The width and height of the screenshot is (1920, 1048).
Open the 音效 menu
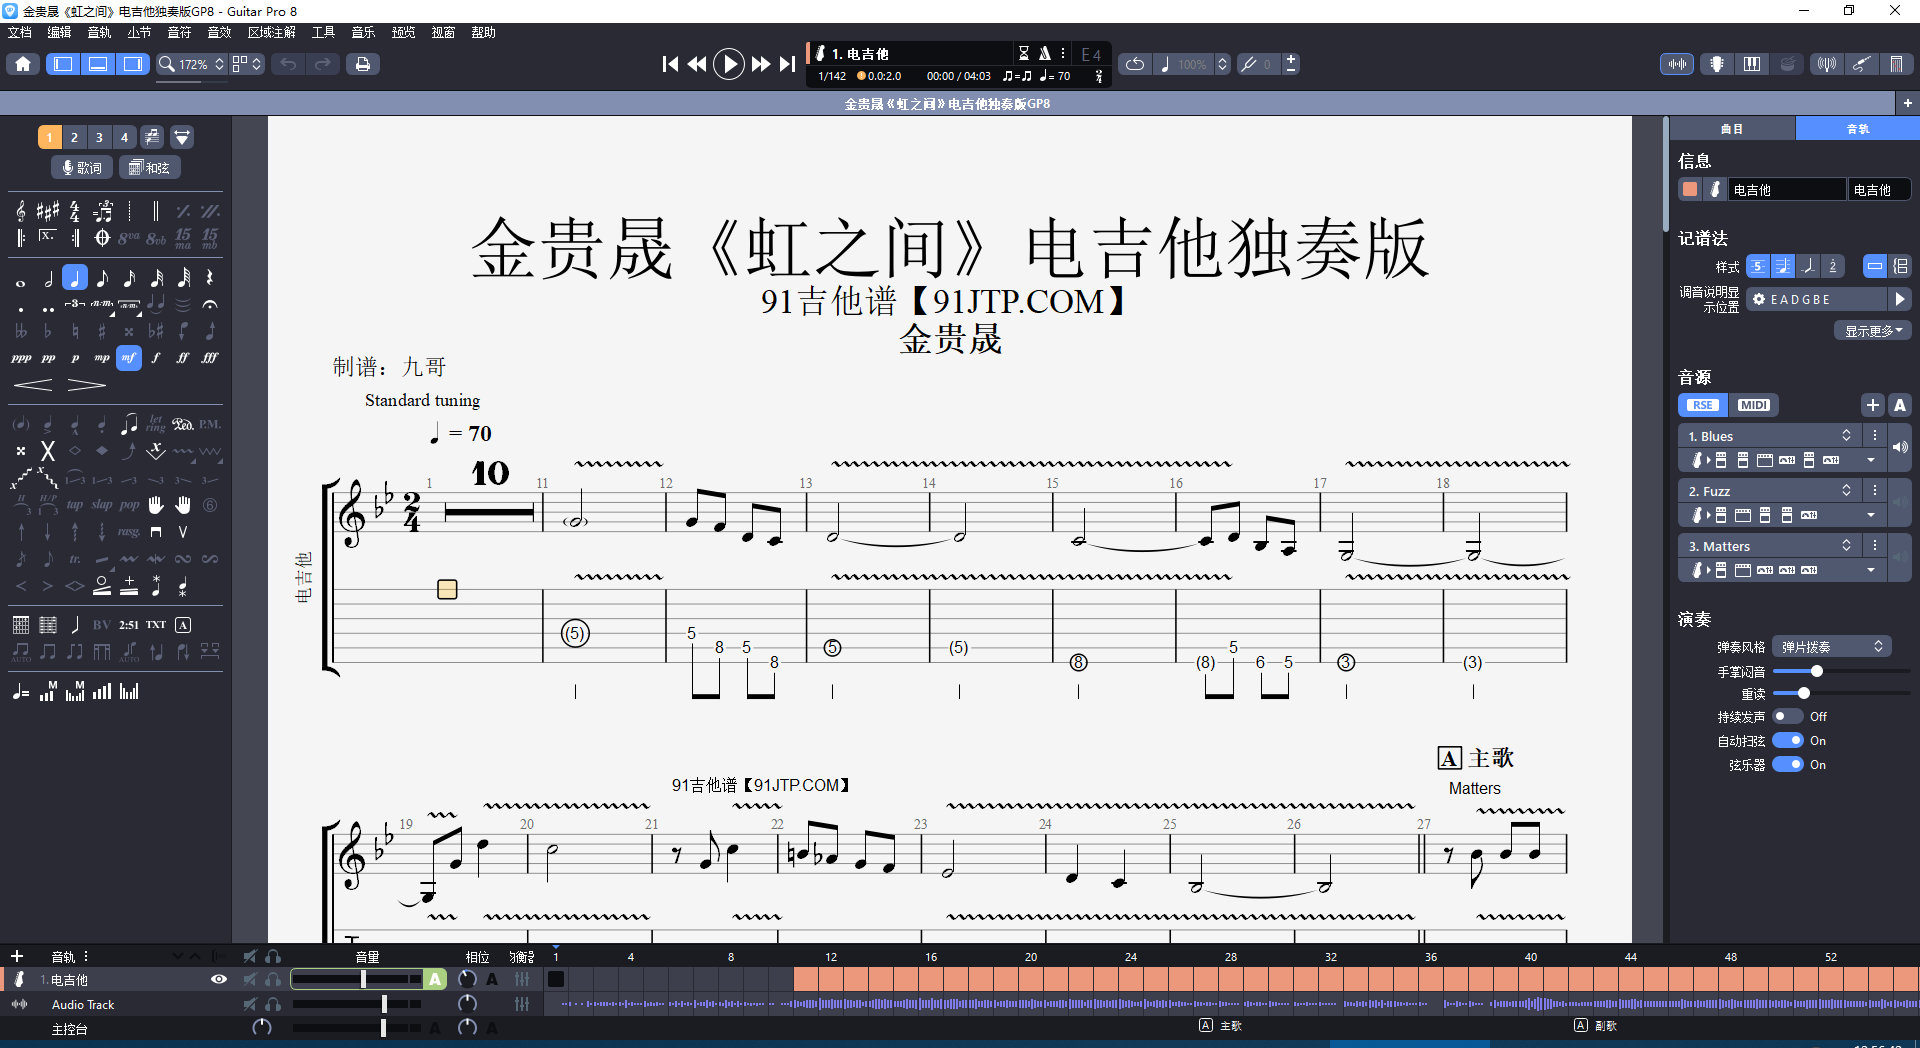(219, 32)
